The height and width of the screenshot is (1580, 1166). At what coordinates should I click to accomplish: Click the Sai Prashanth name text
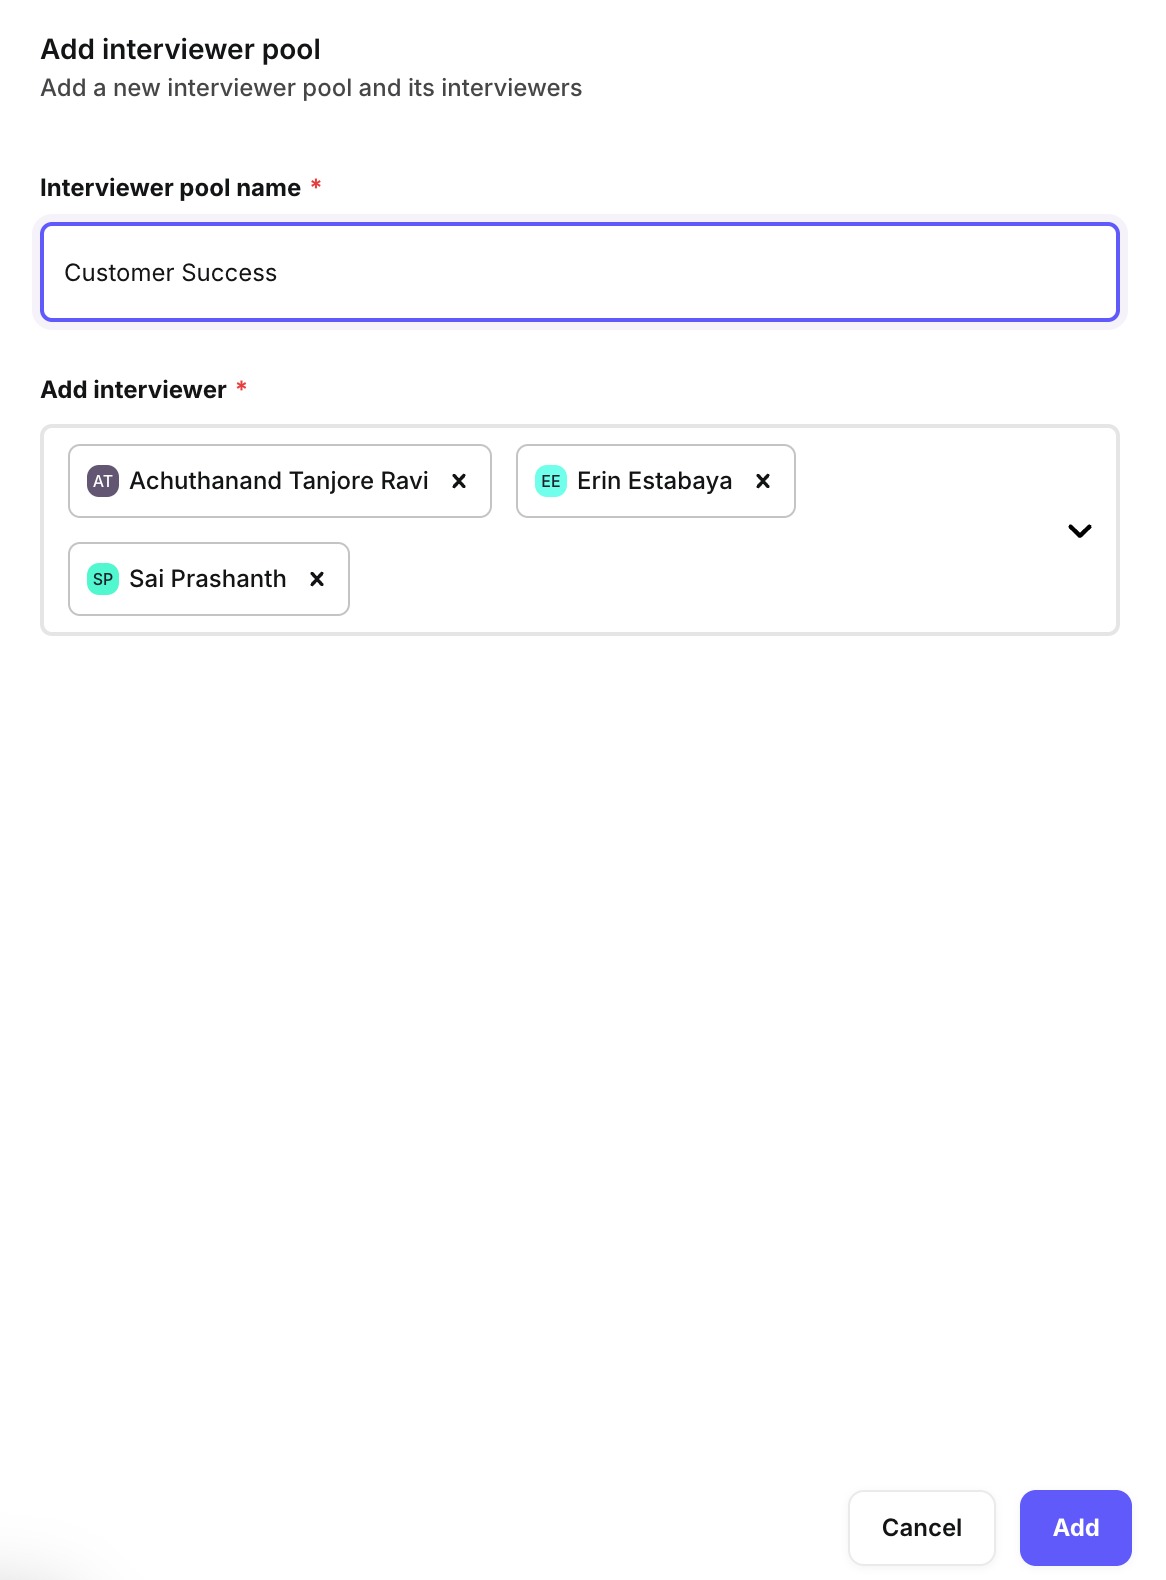[x=208, y=579]
